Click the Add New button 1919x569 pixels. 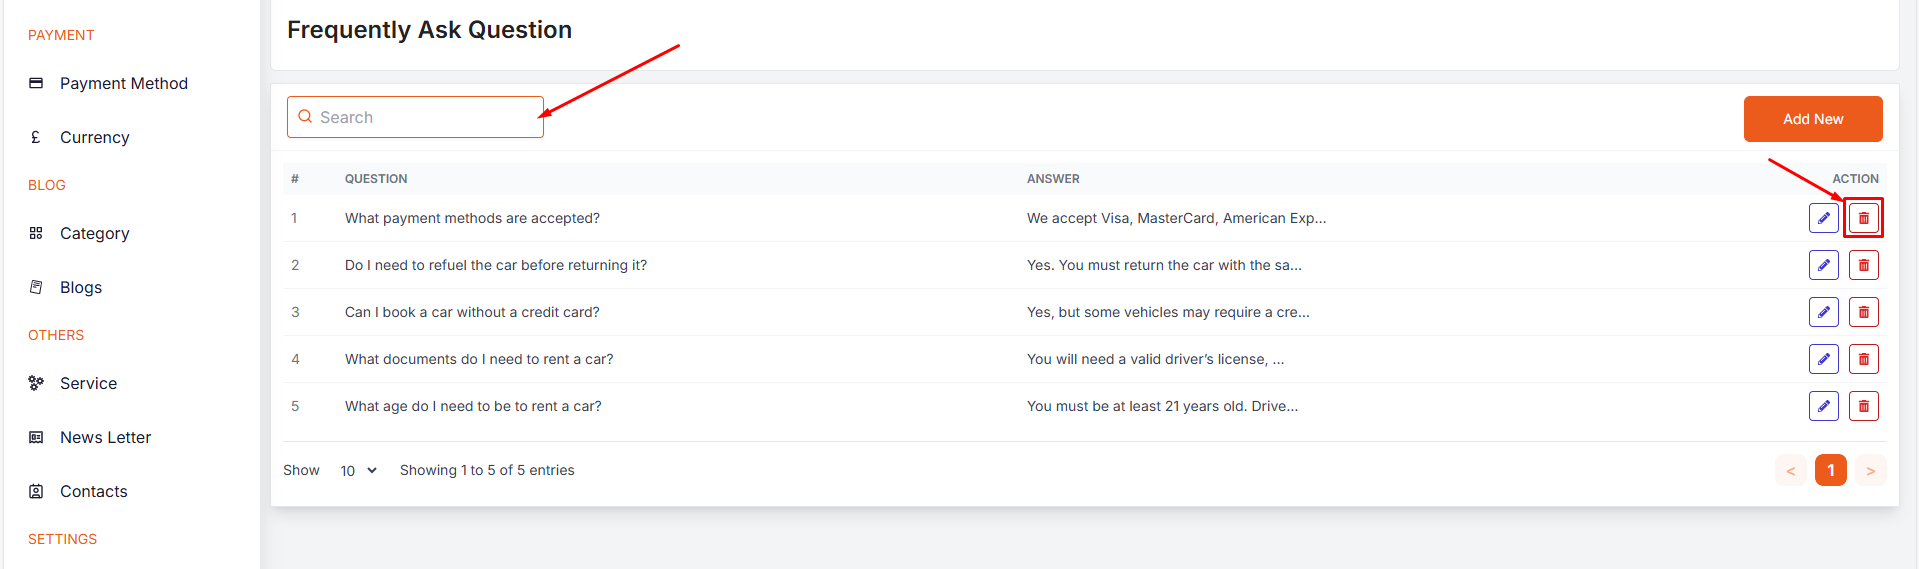[1812, 119]
